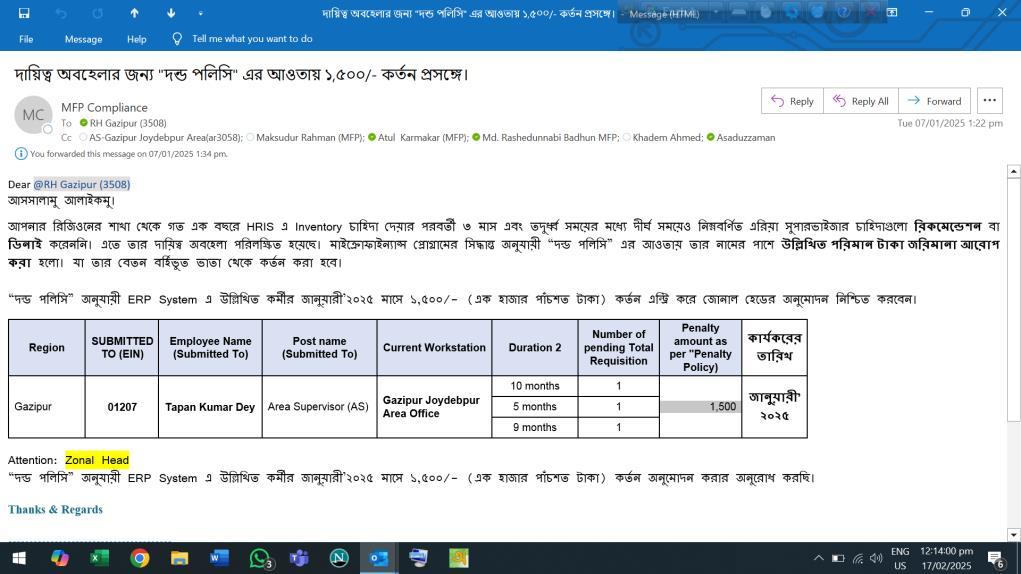Open the more actions ellipsis menu
This screenshot has width=1021, height=574.
[990, 101]
